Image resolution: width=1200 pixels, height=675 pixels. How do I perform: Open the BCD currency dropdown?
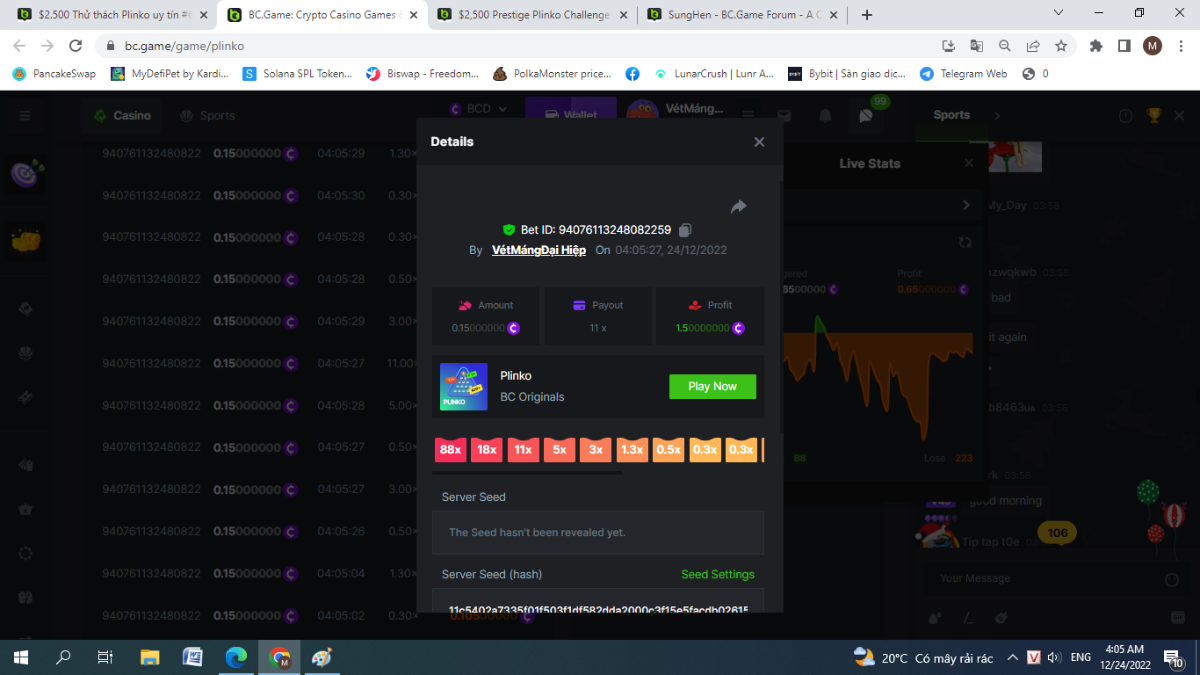477,109
